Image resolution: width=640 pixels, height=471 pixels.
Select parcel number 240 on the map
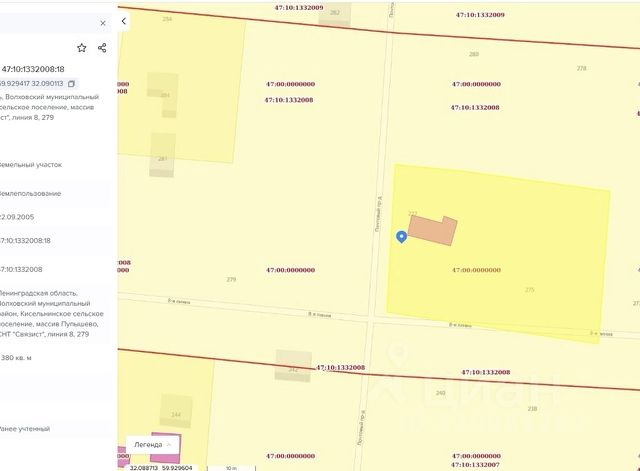(x=440, y=393)
